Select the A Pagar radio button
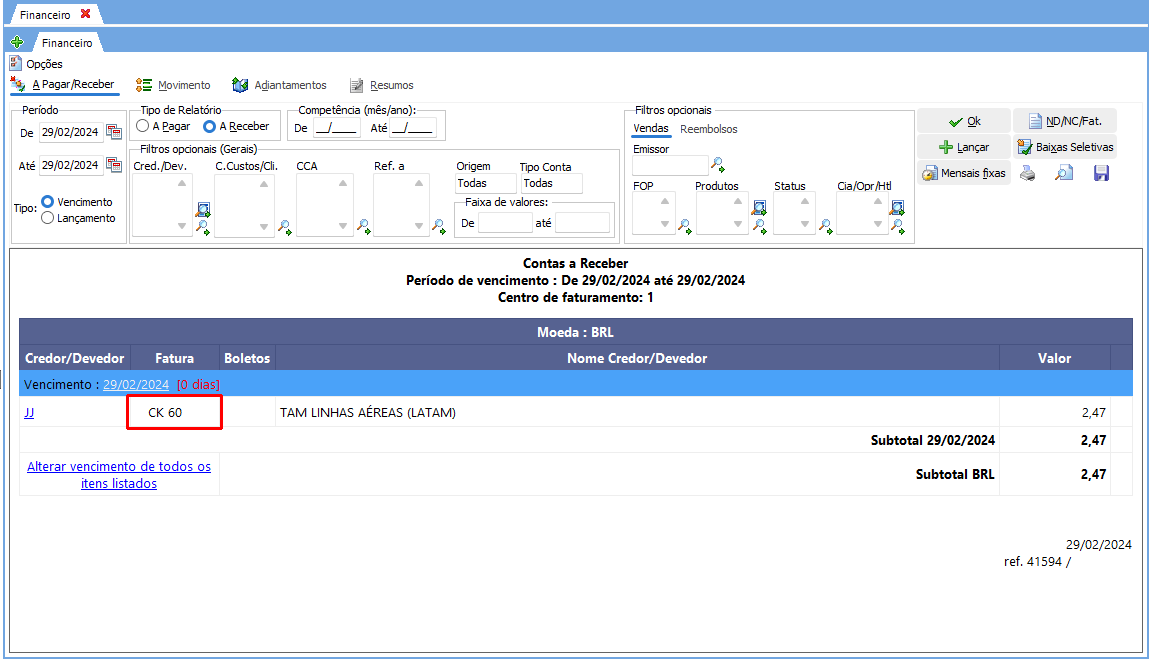This screenshot has height=664, width=1151. tap(142, 126)
